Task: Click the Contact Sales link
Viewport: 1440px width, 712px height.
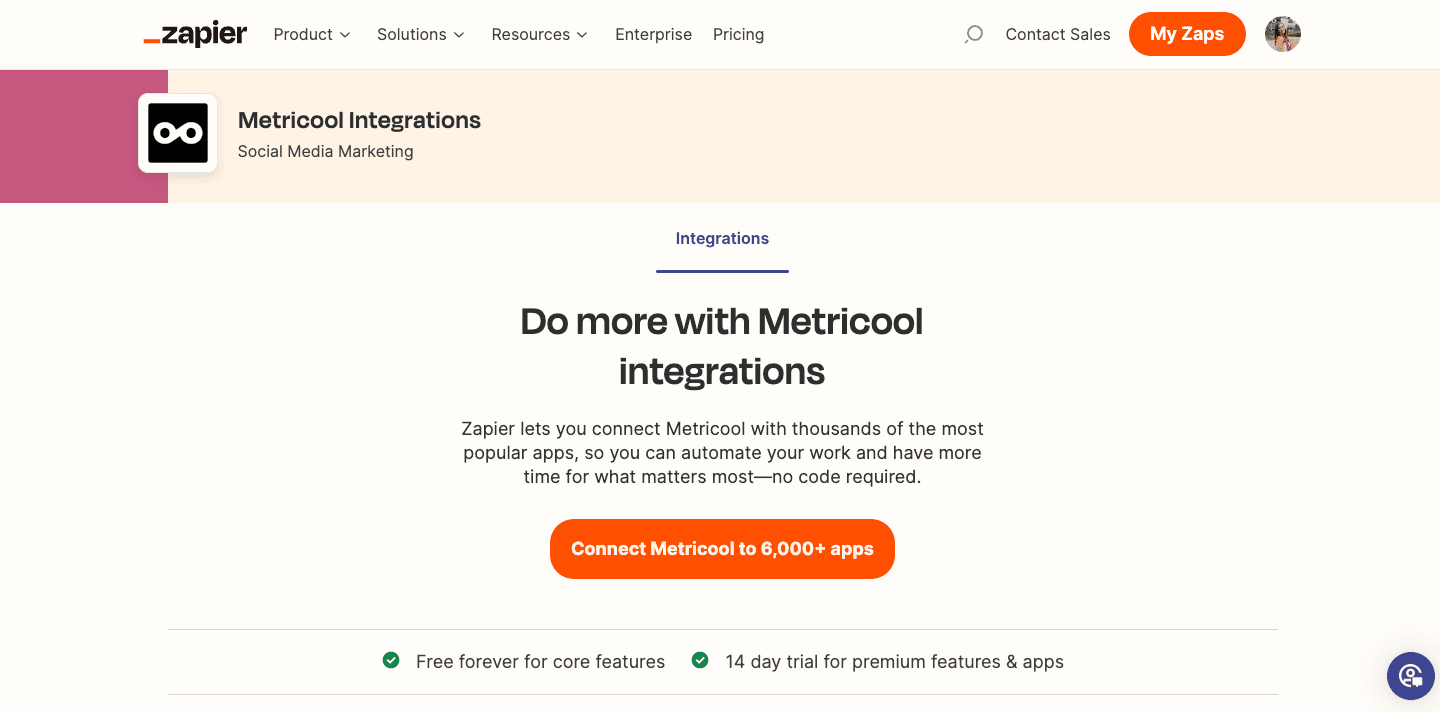Action: click(x=1057, y=33)
